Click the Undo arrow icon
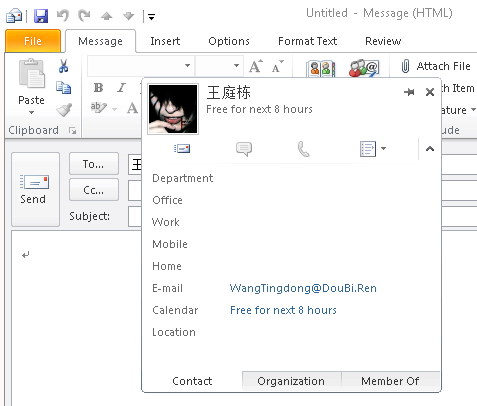Image resolution: width=477 pixels, height=406 pixels. click(62, 15)
